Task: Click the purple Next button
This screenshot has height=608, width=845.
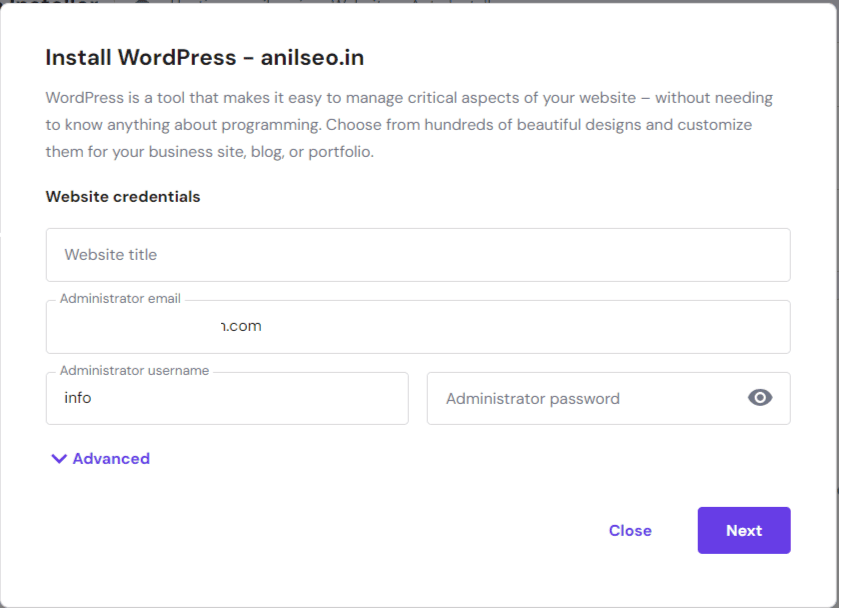Action: click(743, 530)
